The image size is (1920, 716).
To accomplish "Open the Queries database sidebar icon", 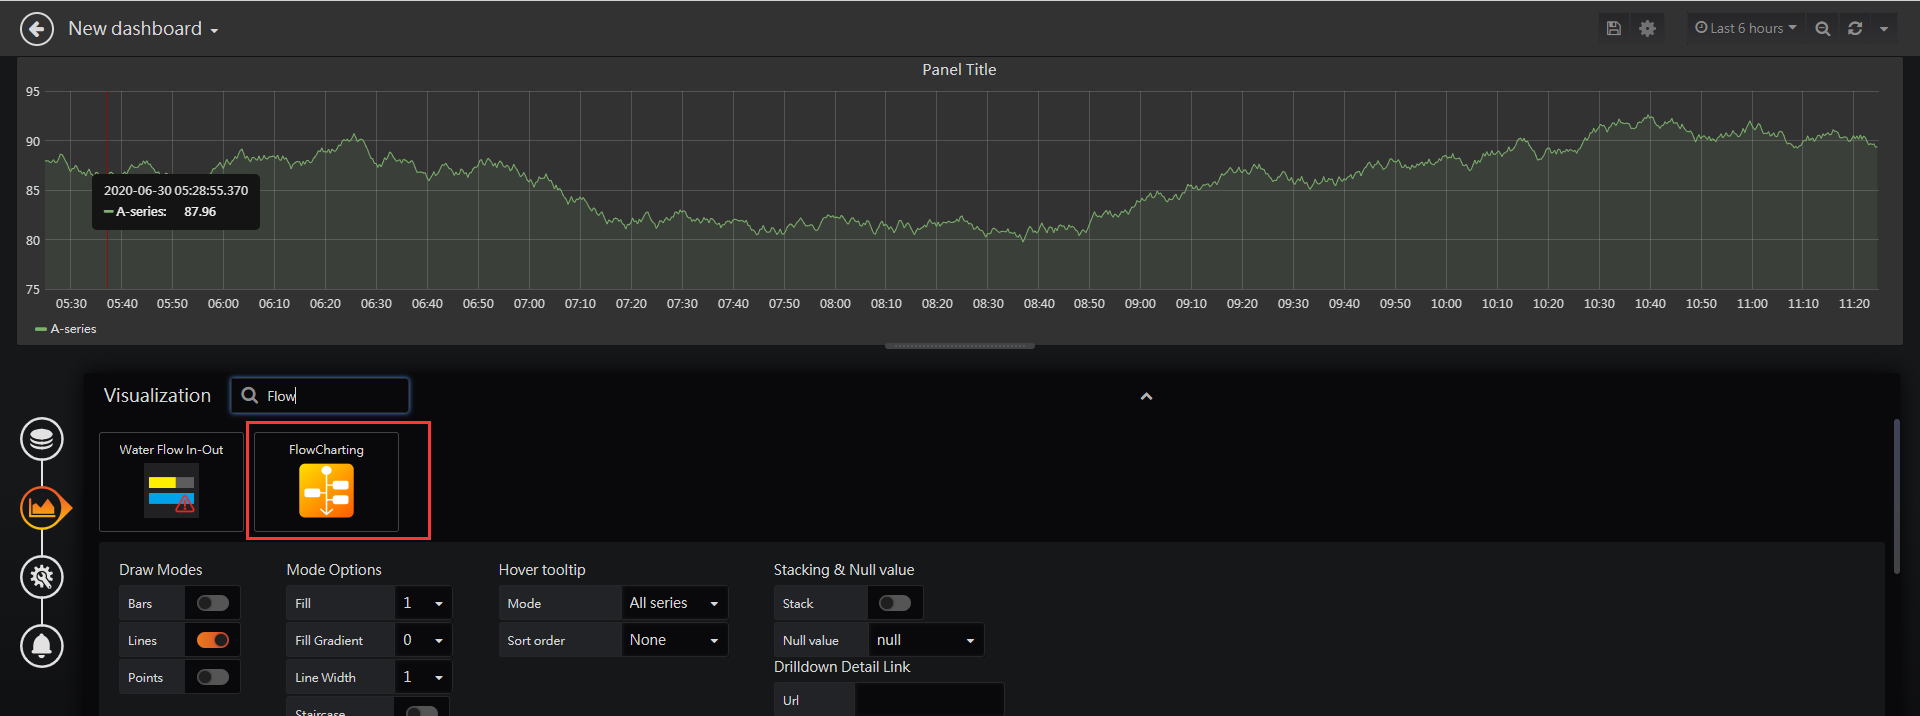I will (x=42, y=439).
